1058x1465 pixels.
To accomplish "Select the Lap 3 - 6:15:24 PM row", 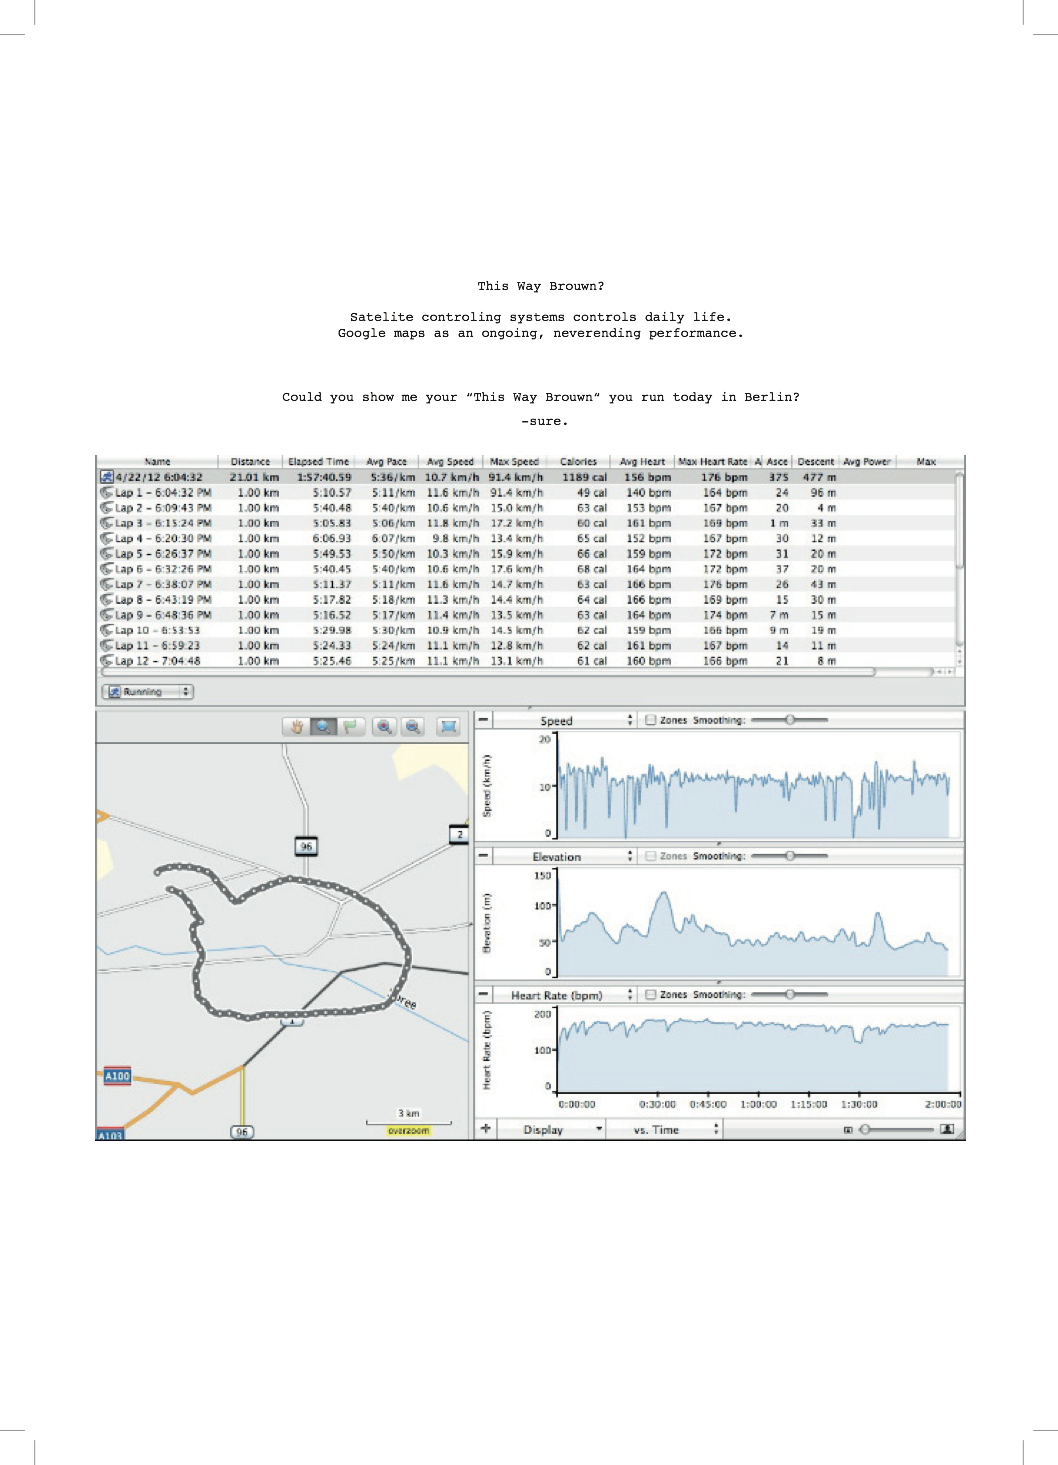I will [526, 523].
